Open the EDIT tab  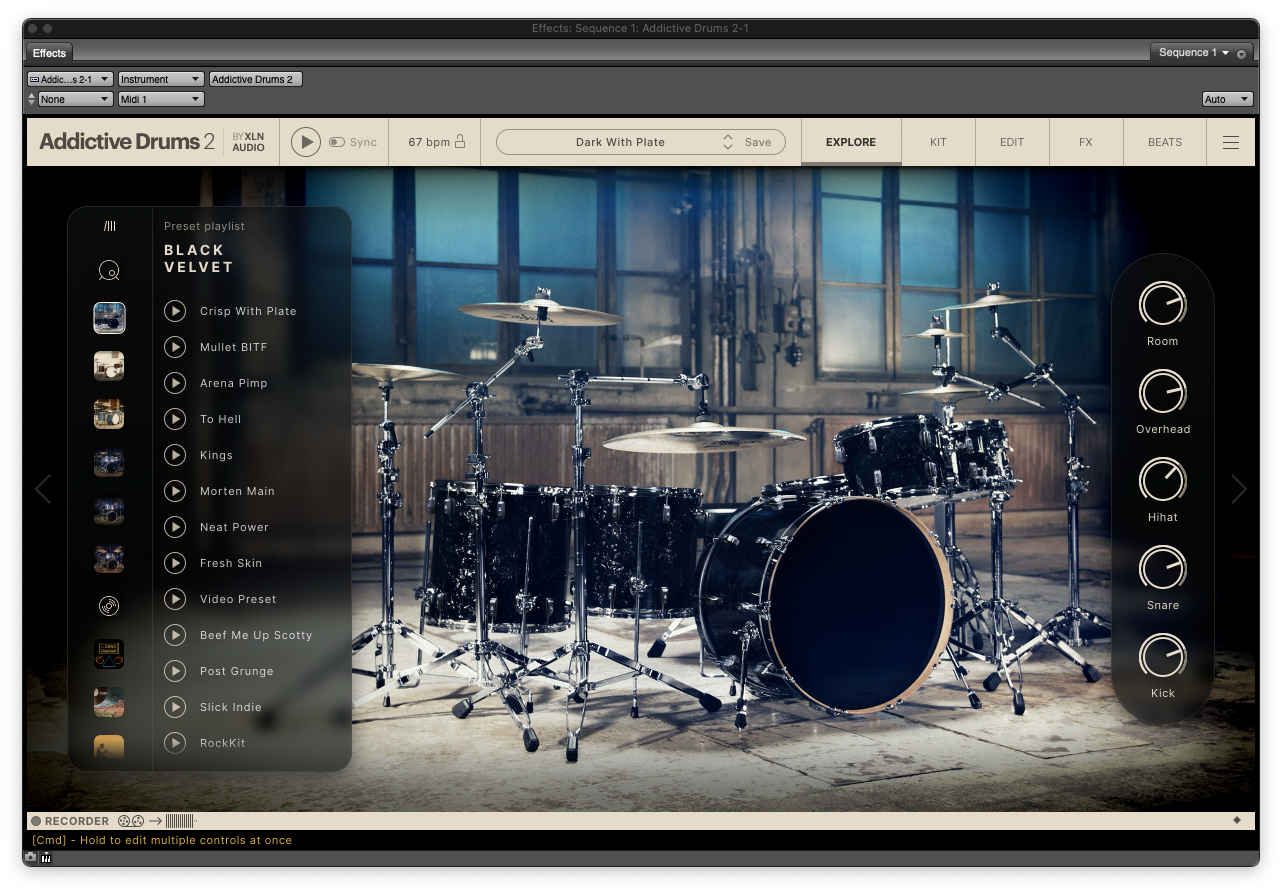(x=1012, y=142)
